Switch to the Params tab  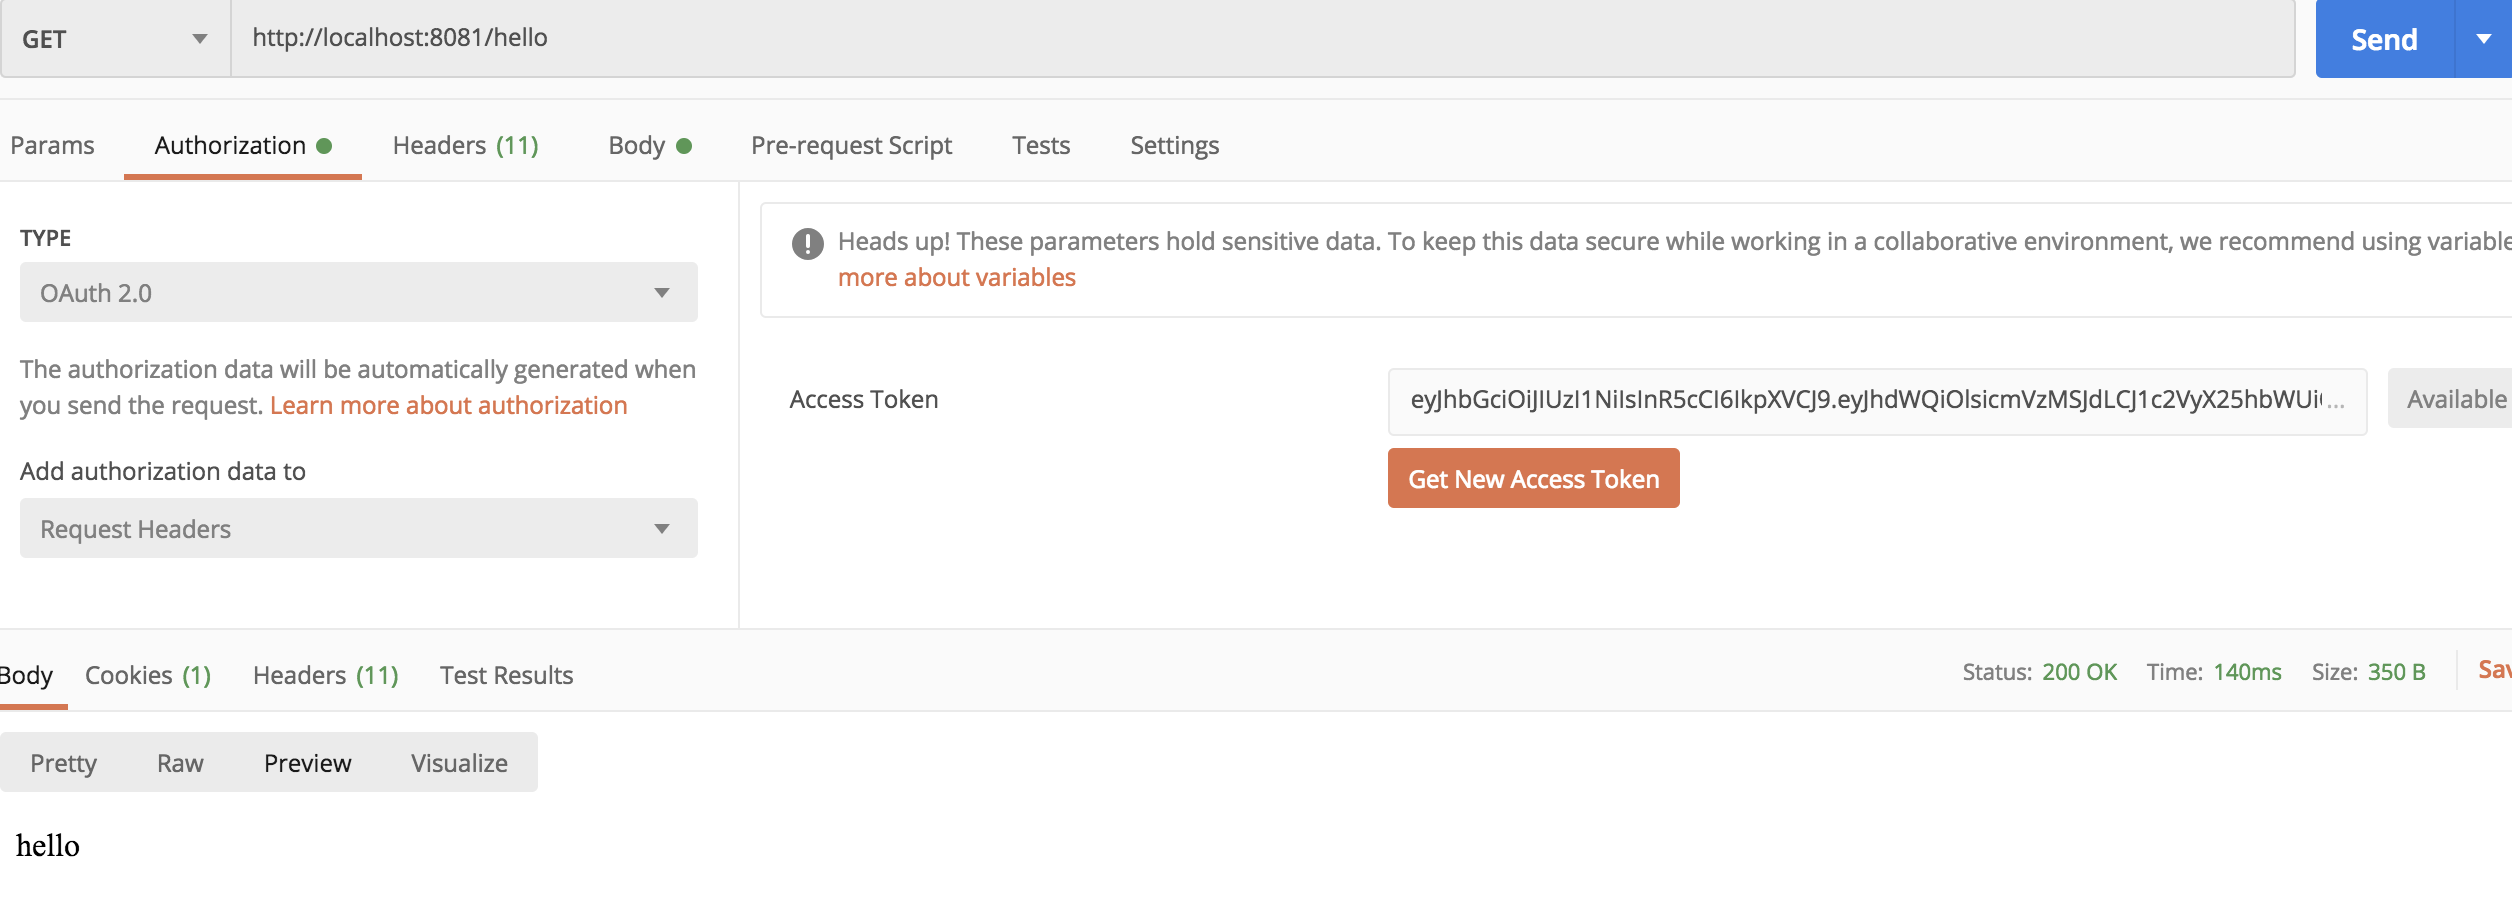tap(52, 145)
